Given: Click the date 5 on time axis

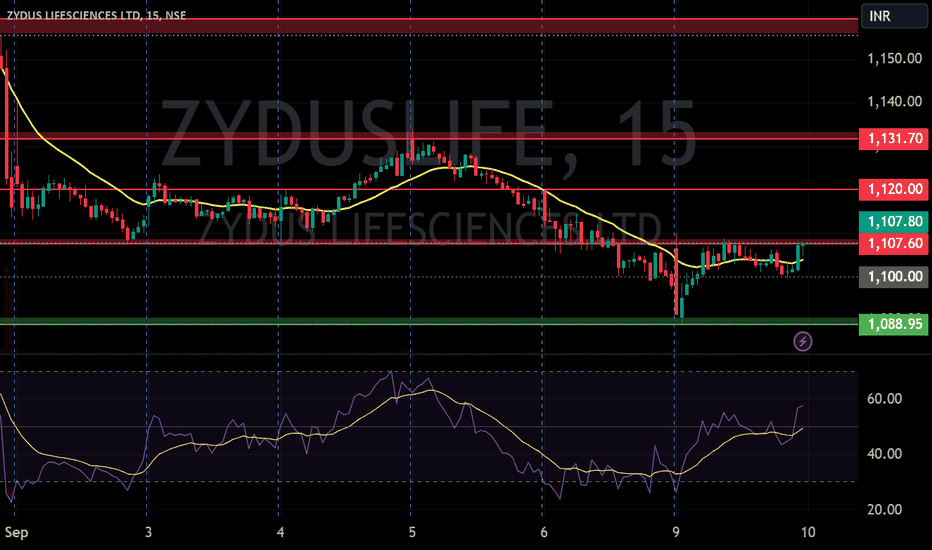Looking at the screenshot, I should (x=412, y=532).
